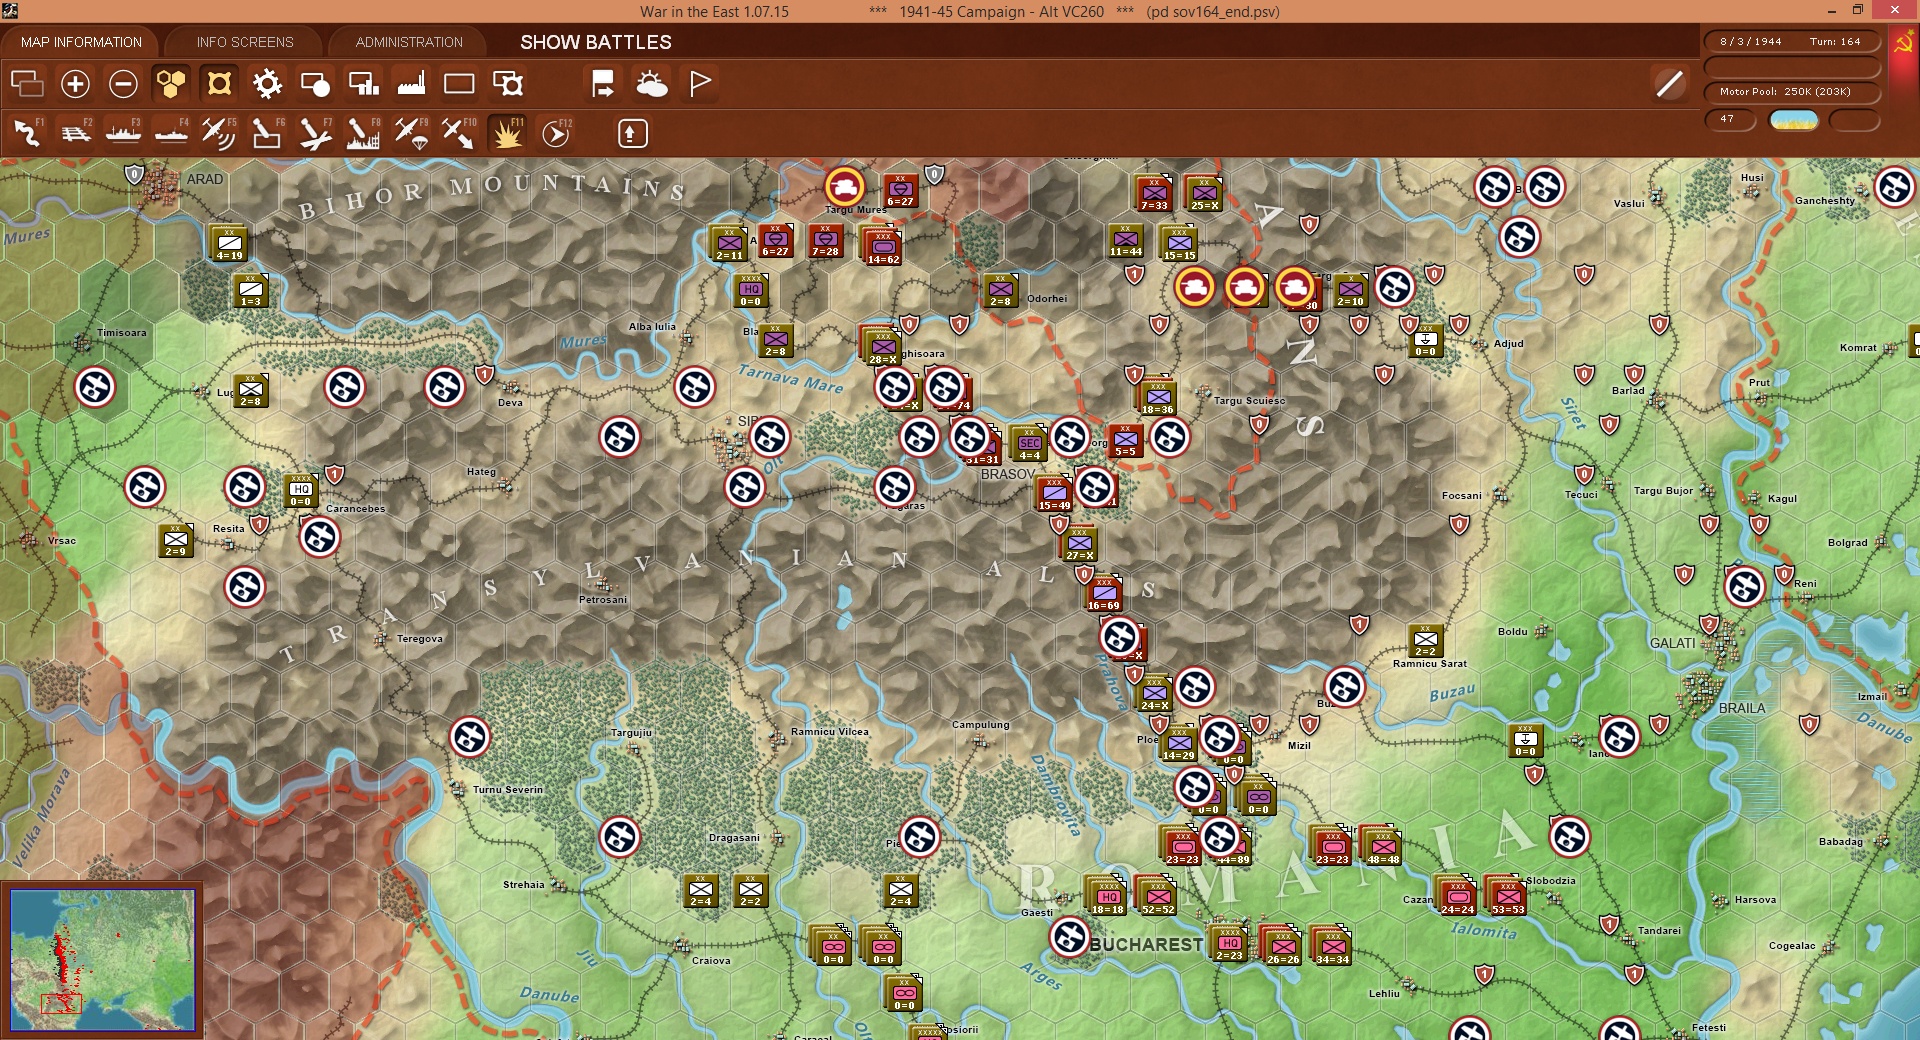
Task: Select F6 bomb unit mode
Action: click(268, 133)
